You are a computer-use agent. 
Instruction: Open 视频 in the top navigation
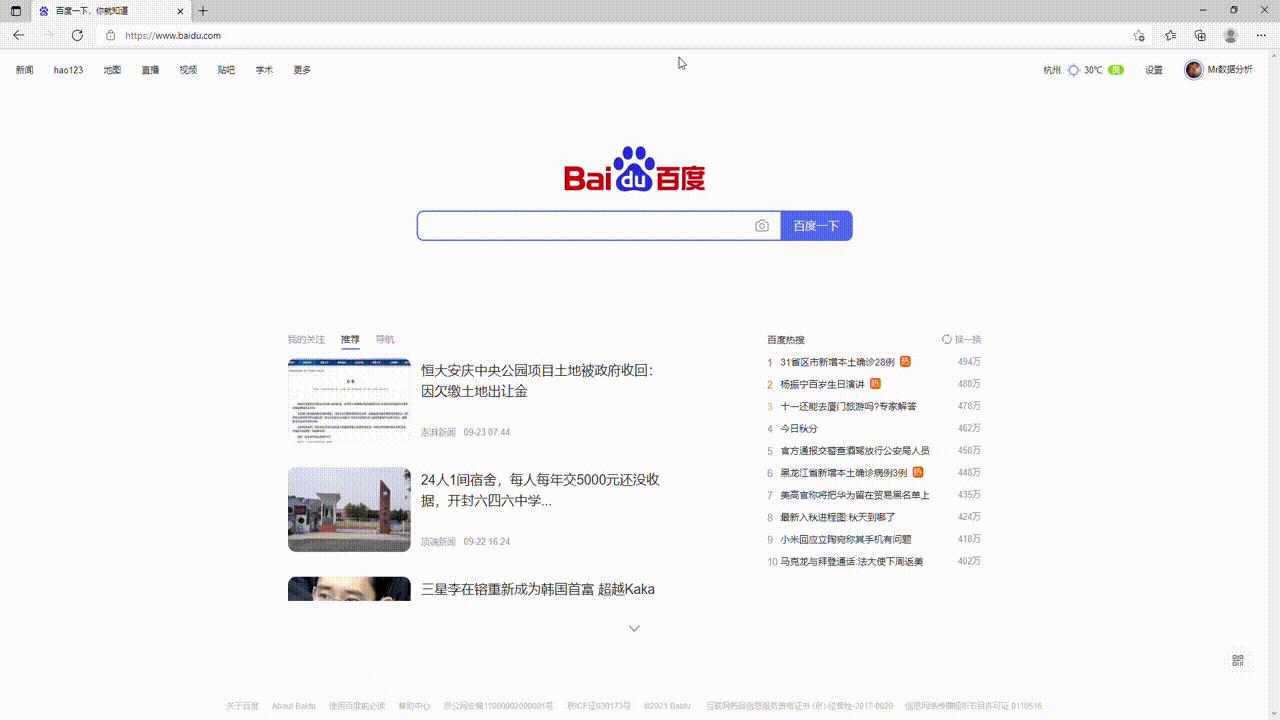(188, 70)
